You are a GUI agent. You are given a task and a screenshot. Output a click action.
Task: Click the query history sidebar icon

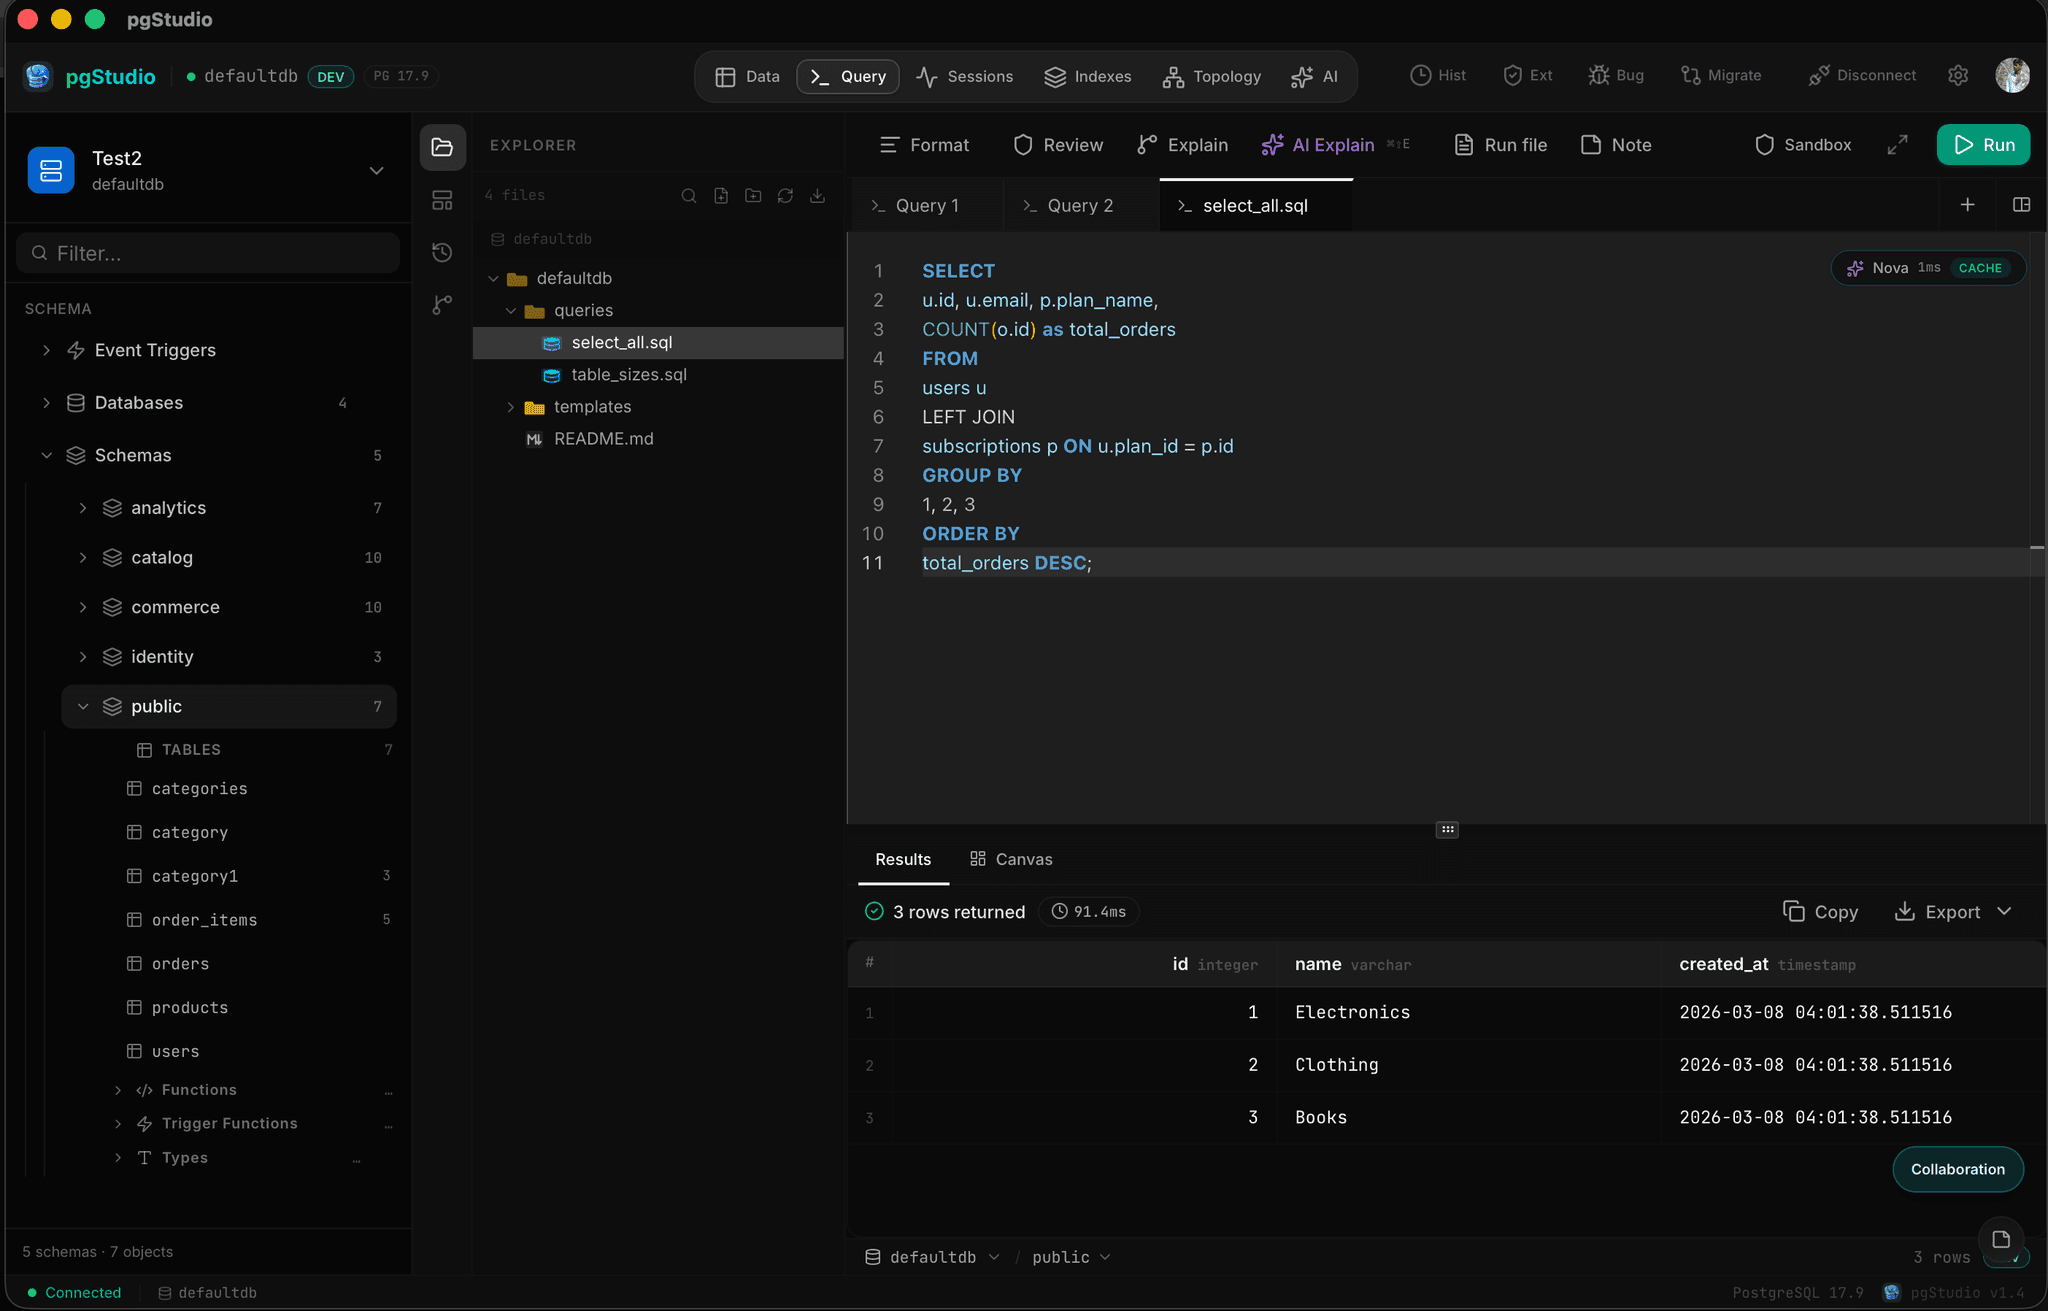pos(442,252)
